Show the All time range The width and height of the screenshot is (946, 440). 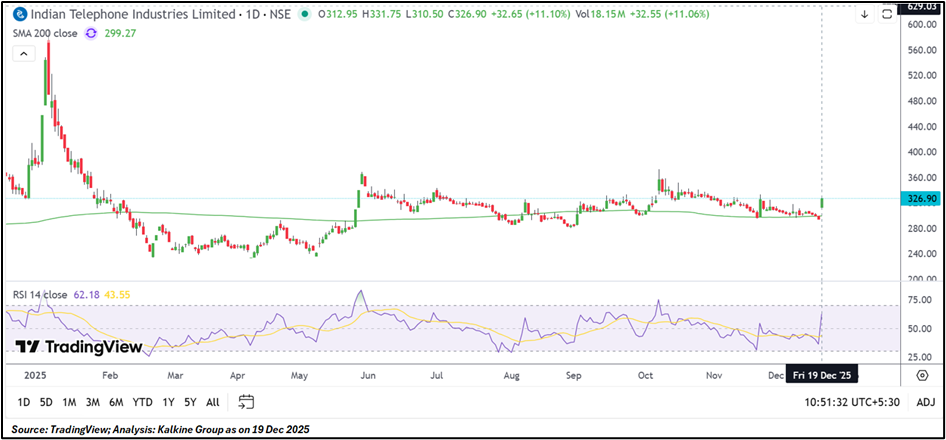(212, 402)
